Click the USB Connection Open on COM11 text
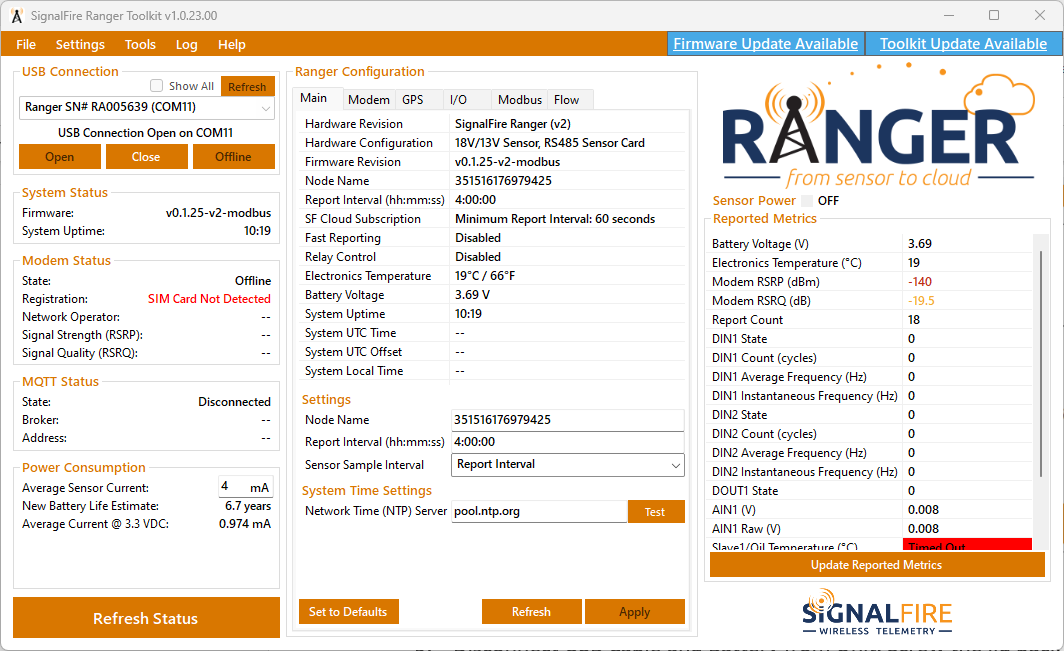The image size is (1064, 651). pos(145,132)
